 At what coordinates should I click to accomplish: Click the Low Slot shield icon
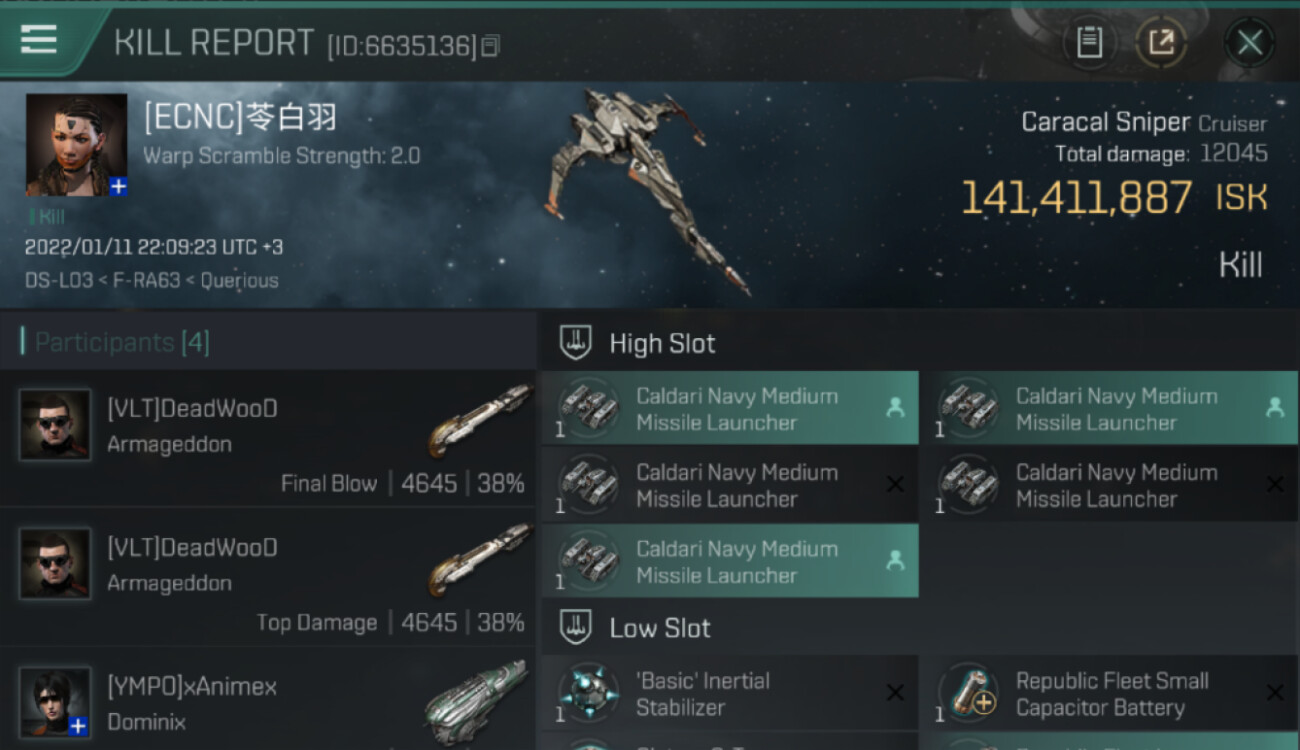(575, 628)
